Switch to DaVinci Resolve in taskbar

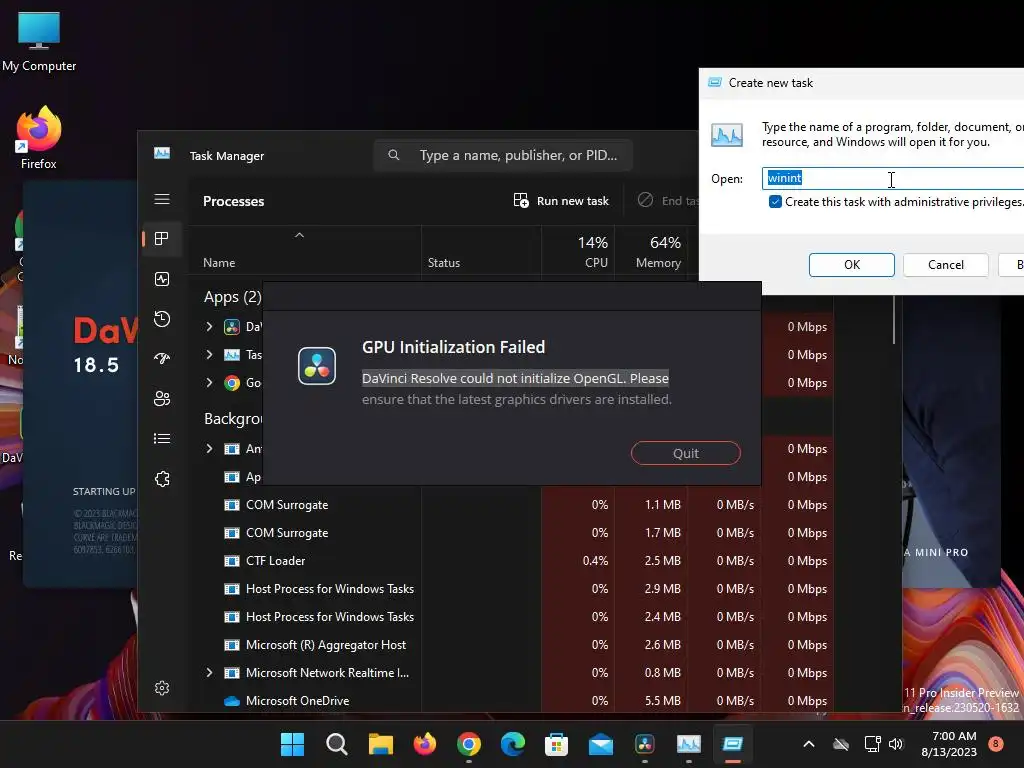(645, 744)
